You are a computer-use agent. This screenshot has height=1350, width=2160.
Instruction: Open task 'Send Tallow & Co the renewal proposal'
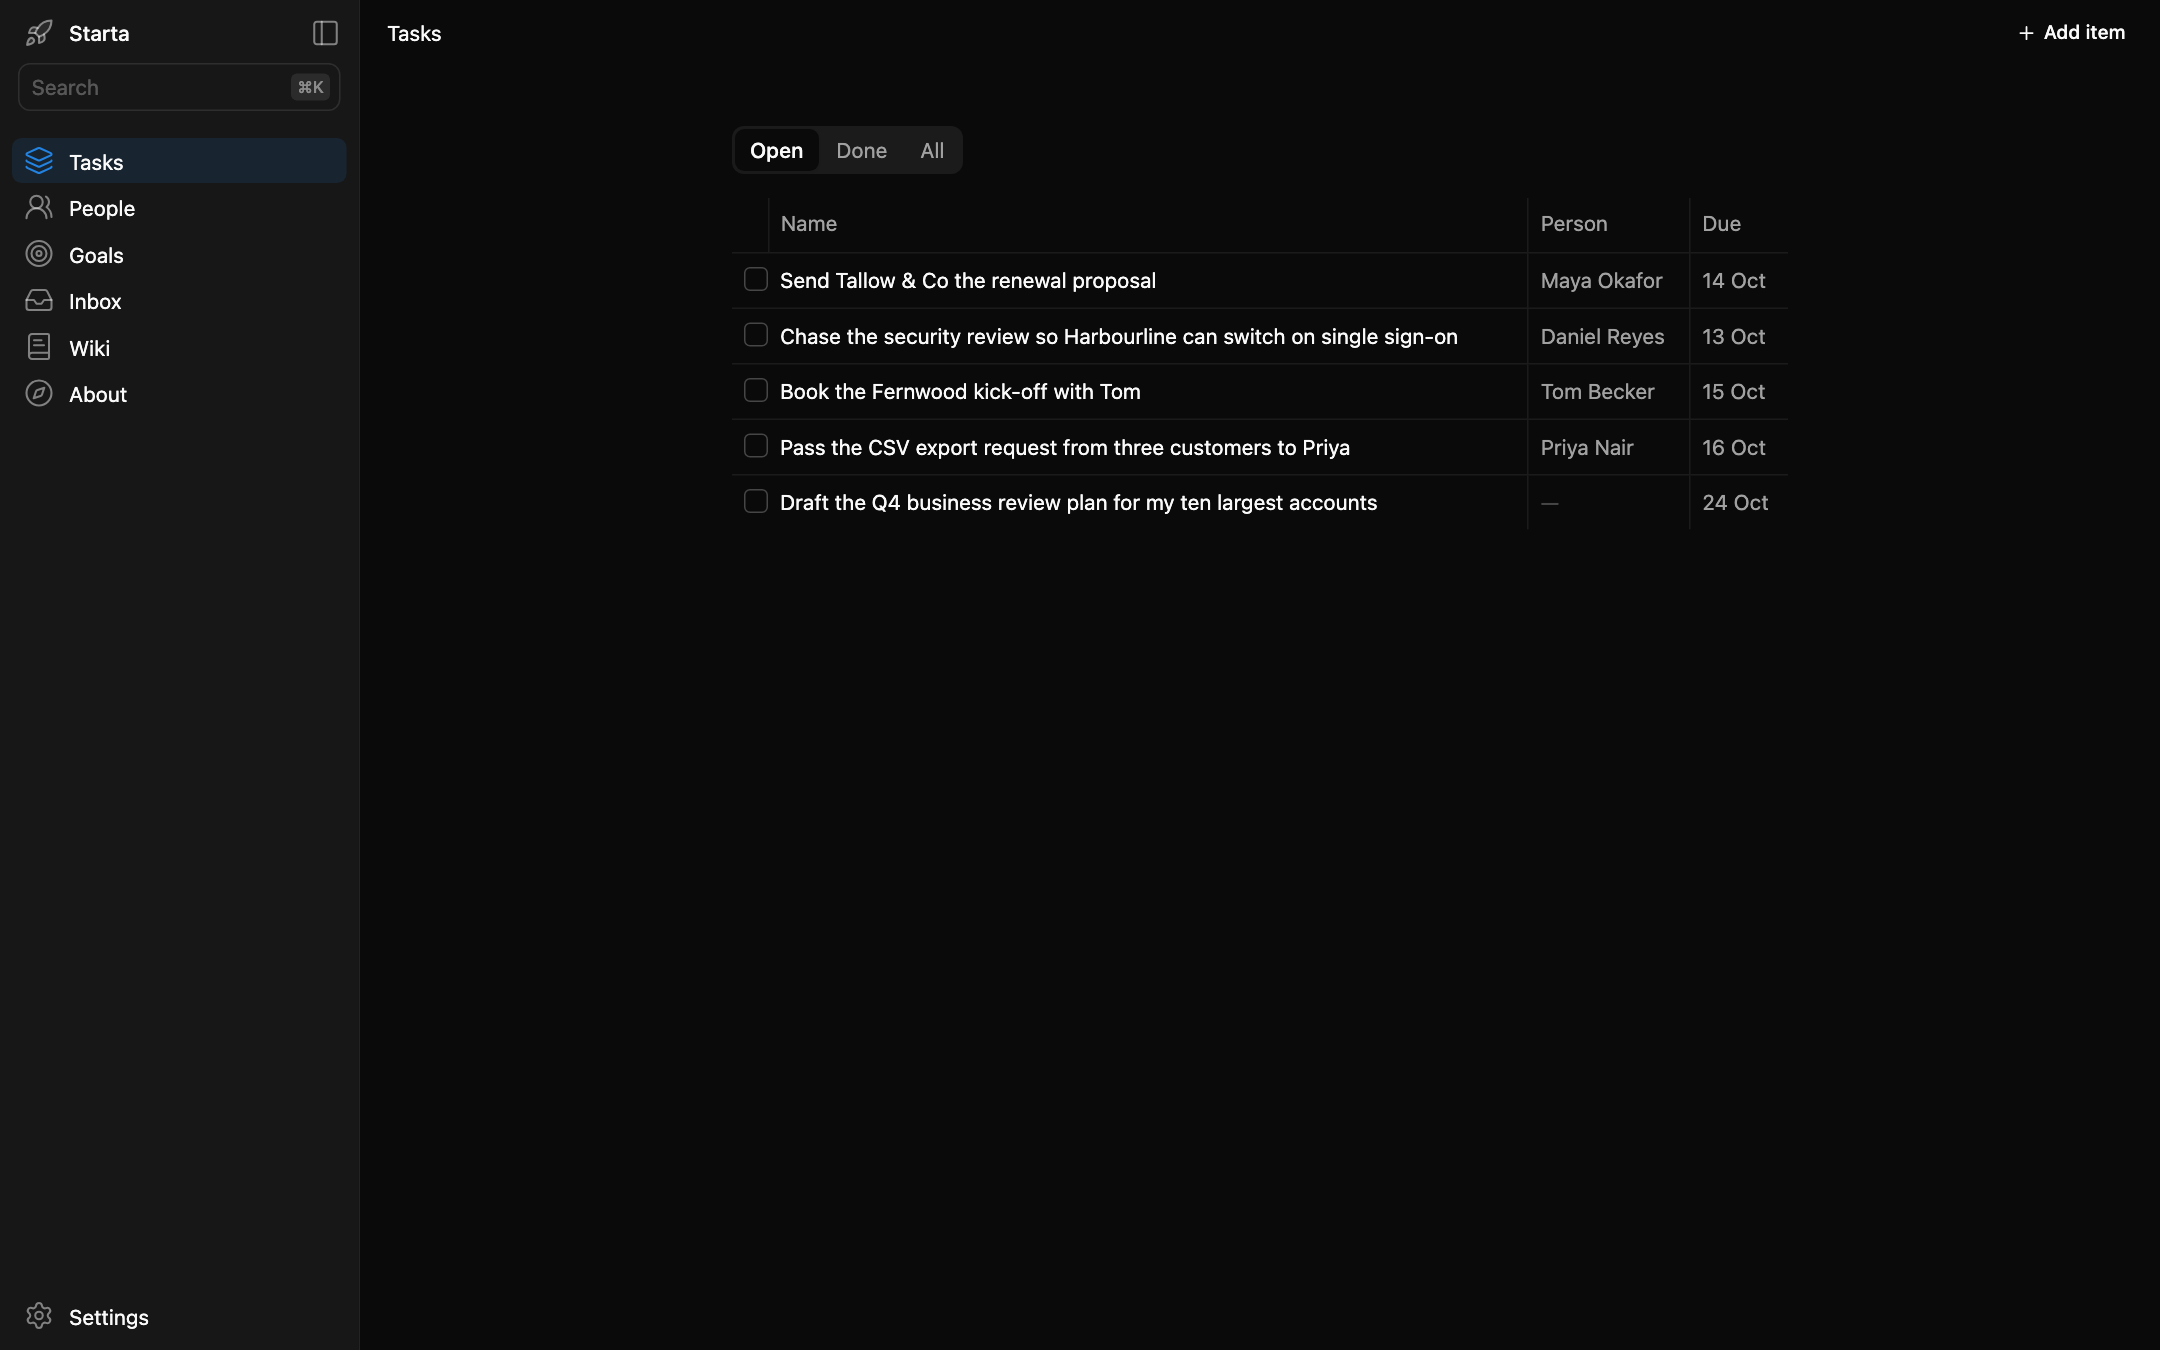click(968, 281)
